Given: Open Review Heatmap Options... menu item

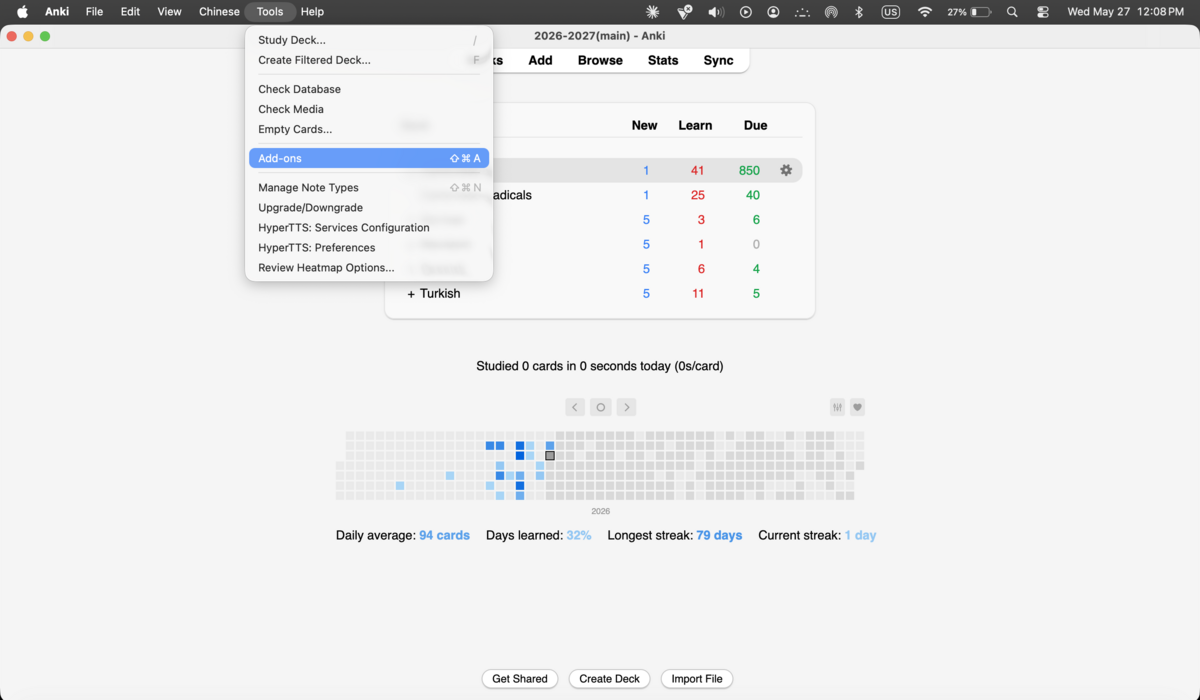Looking at the screenshot, I should [368, 267].
